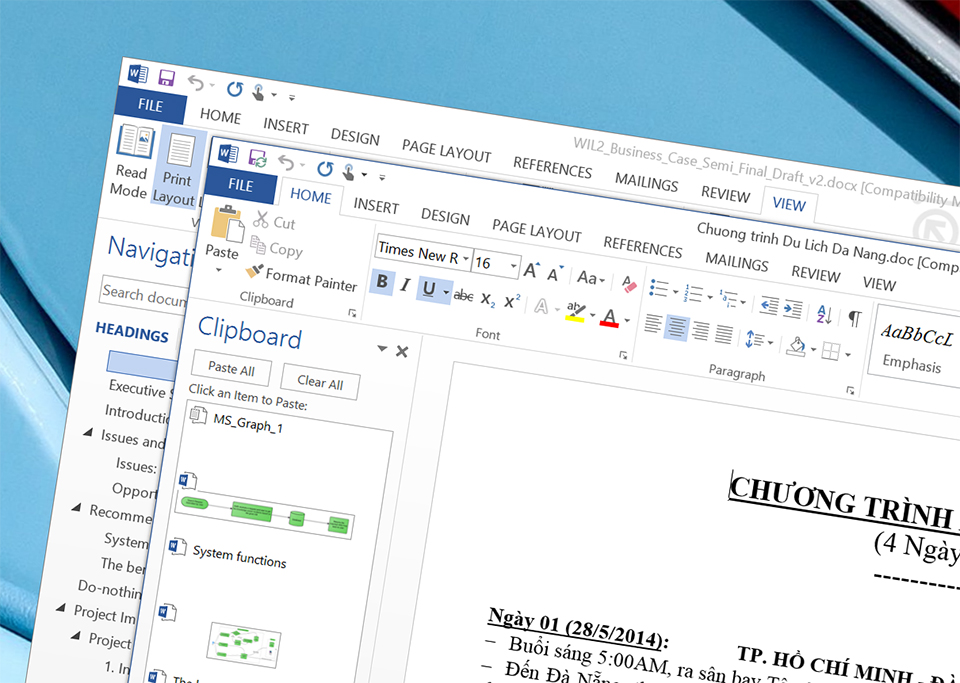
Task: Click Copy command in Clipboard group
Action: coord(277,248)
